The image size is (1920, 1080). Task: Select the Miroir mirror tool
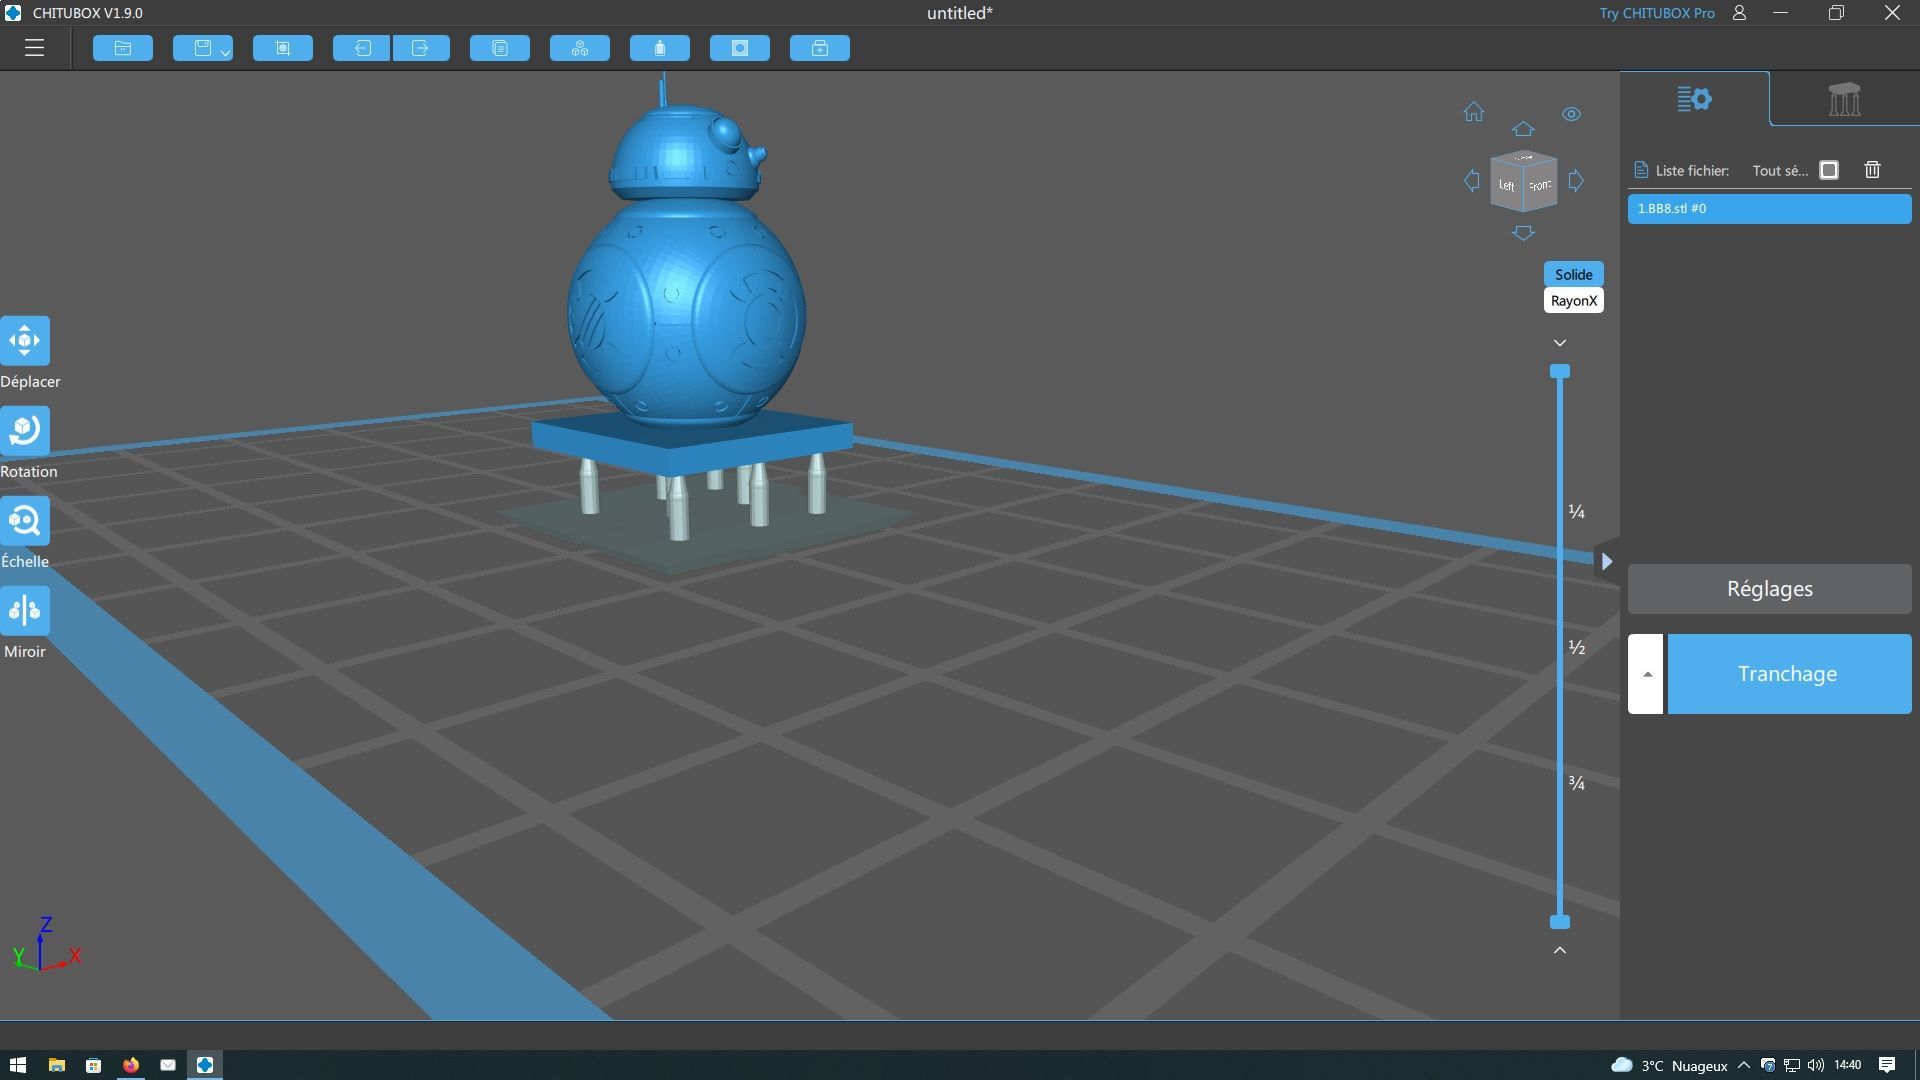click(x=25, y=611)
